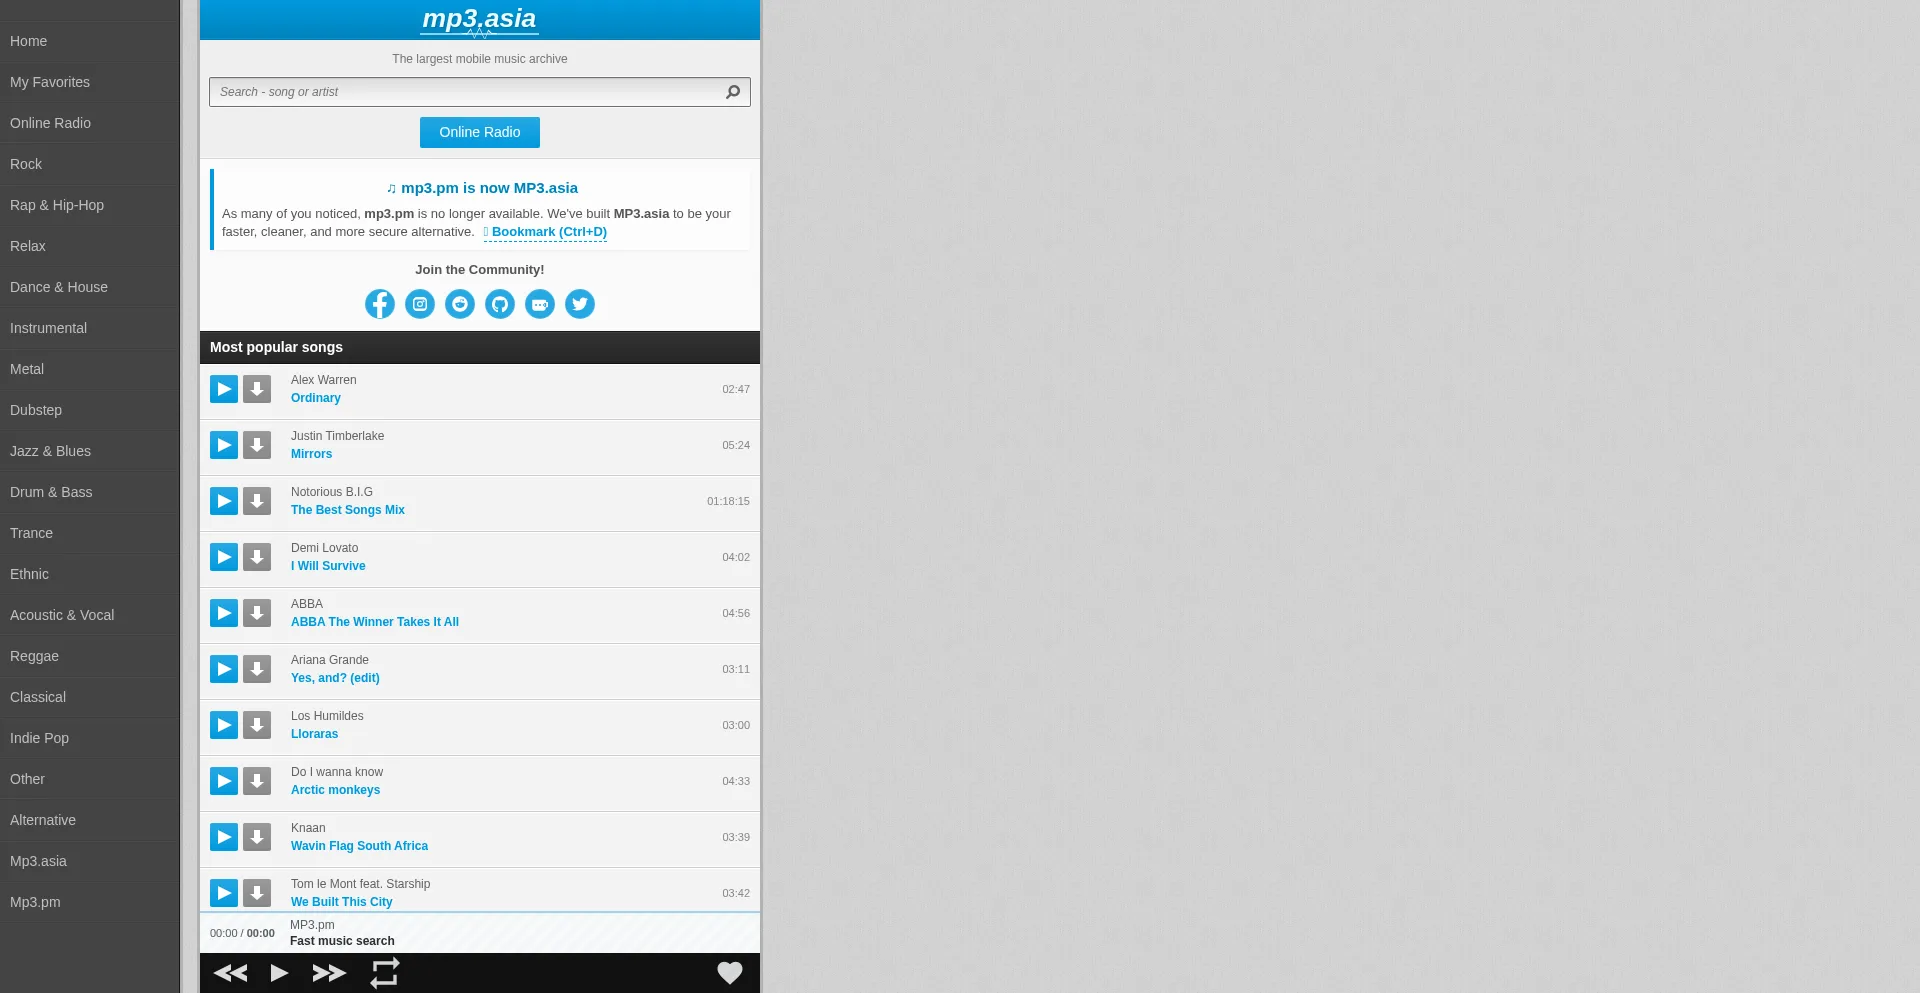Skip to next track in player
Viewport: 1920px width, 993px height.
click(x=329, y=973)
